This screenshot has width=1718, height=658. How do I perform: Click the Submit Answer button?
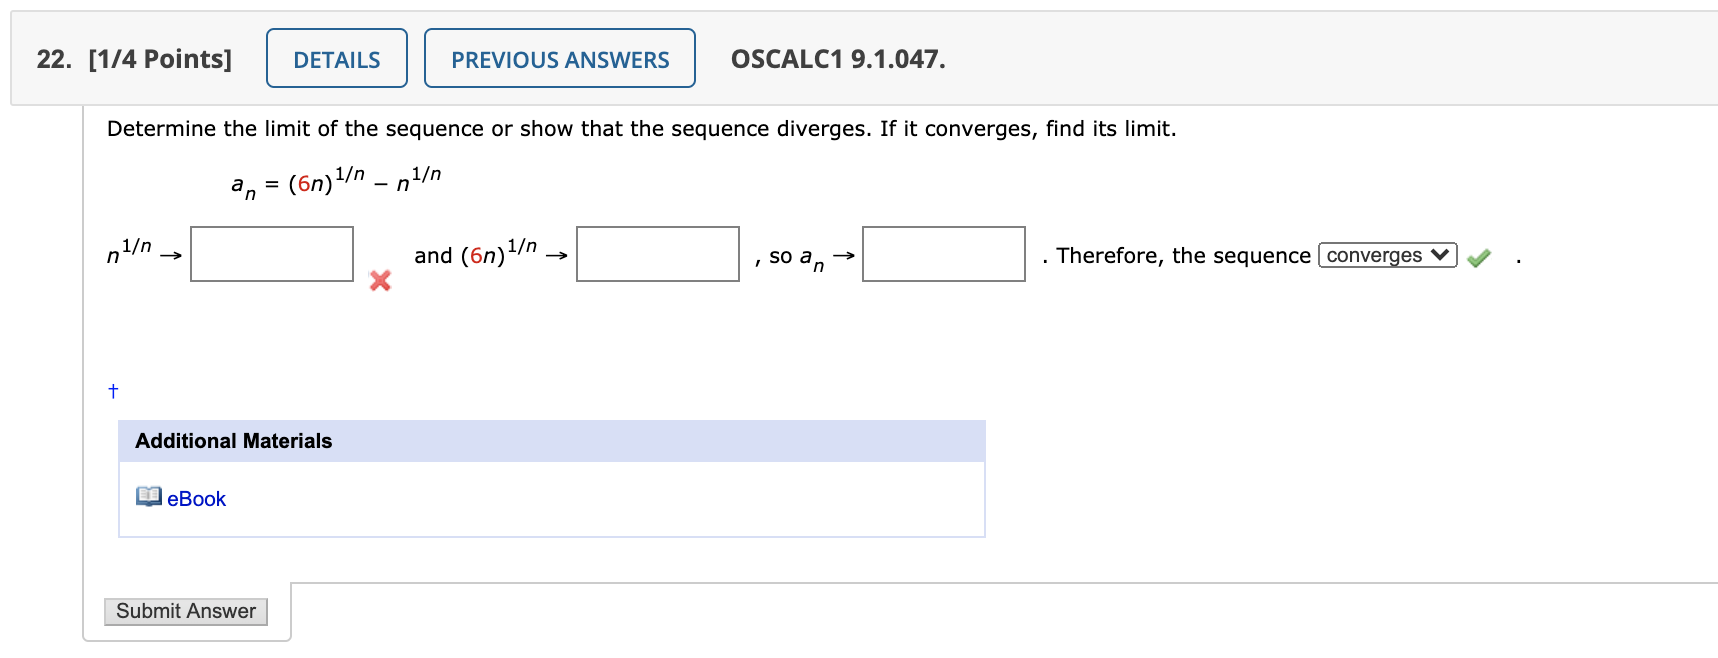pos(185,611)
